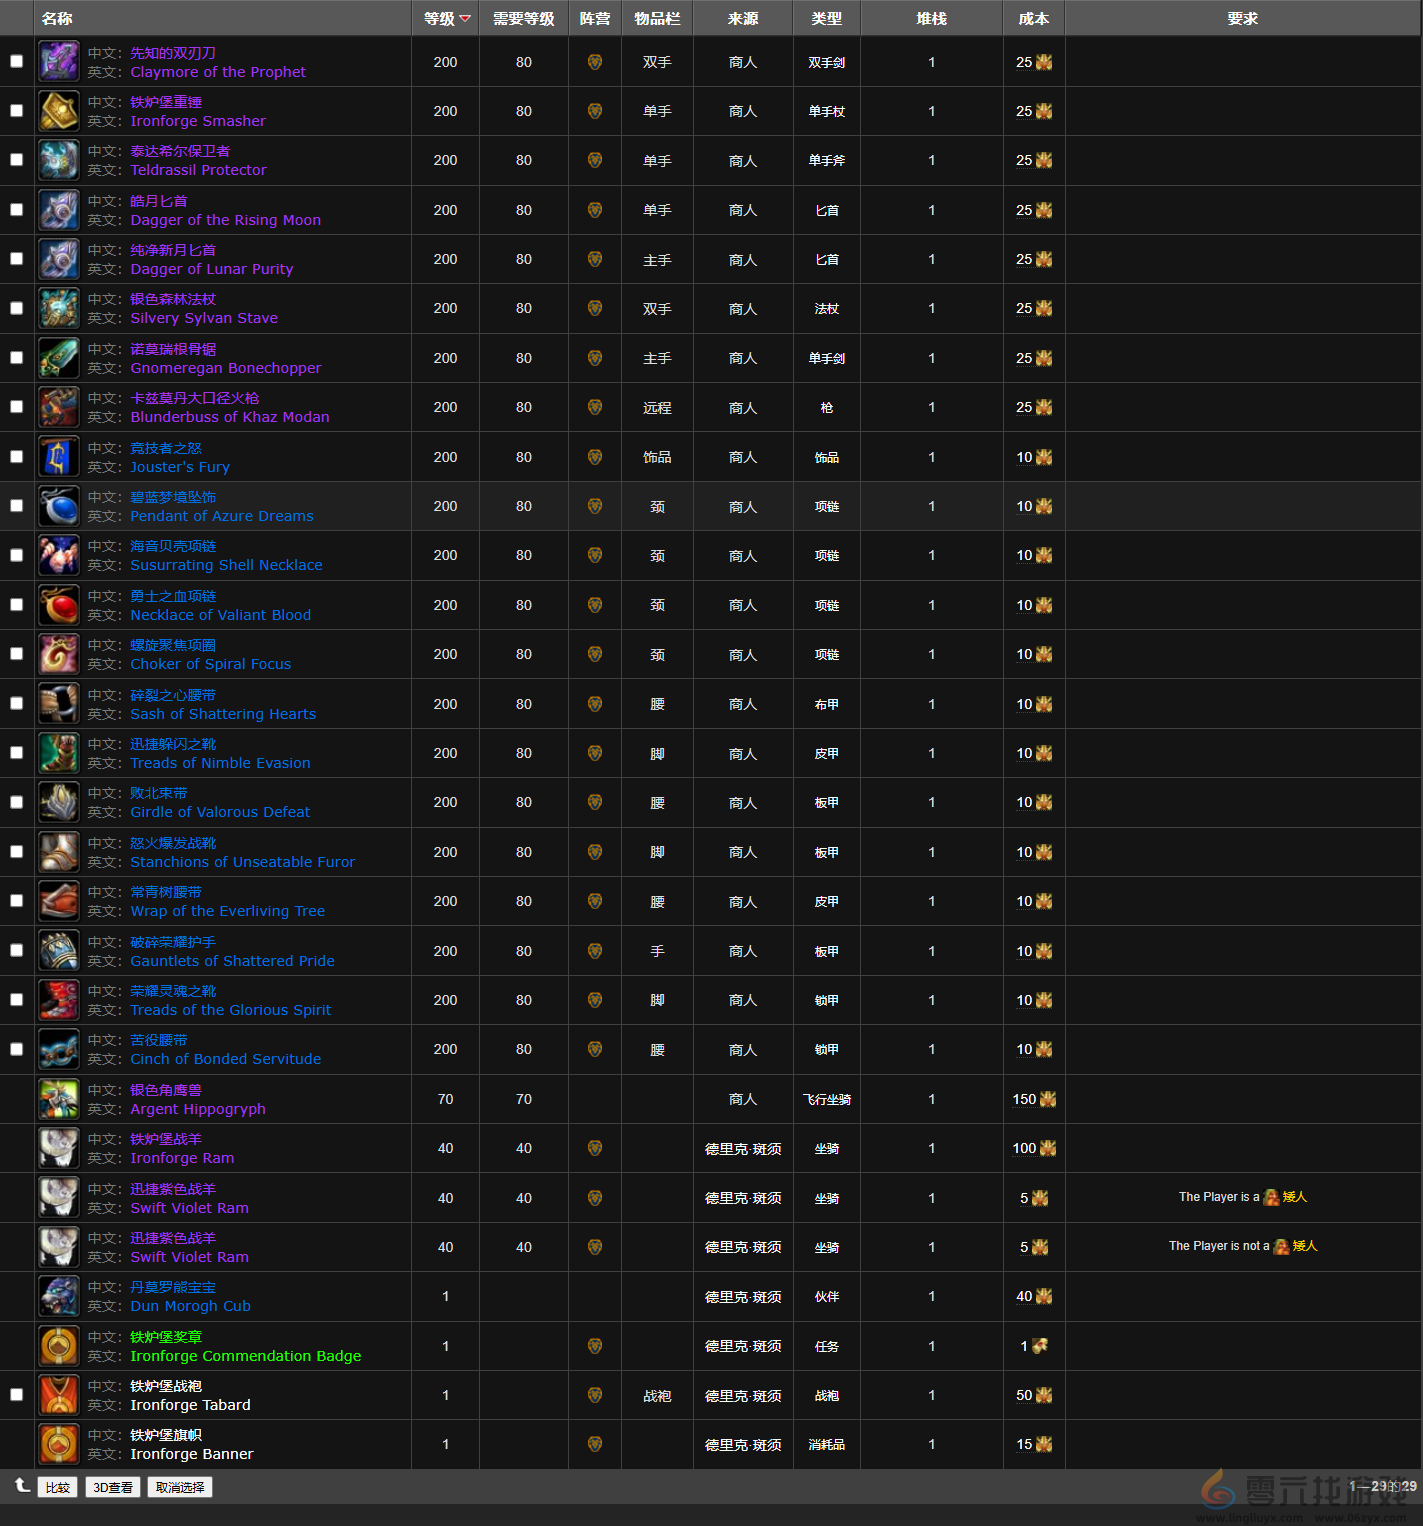Click the 来源 column header
1423x1526 pixels.
(x=742, y=19)
